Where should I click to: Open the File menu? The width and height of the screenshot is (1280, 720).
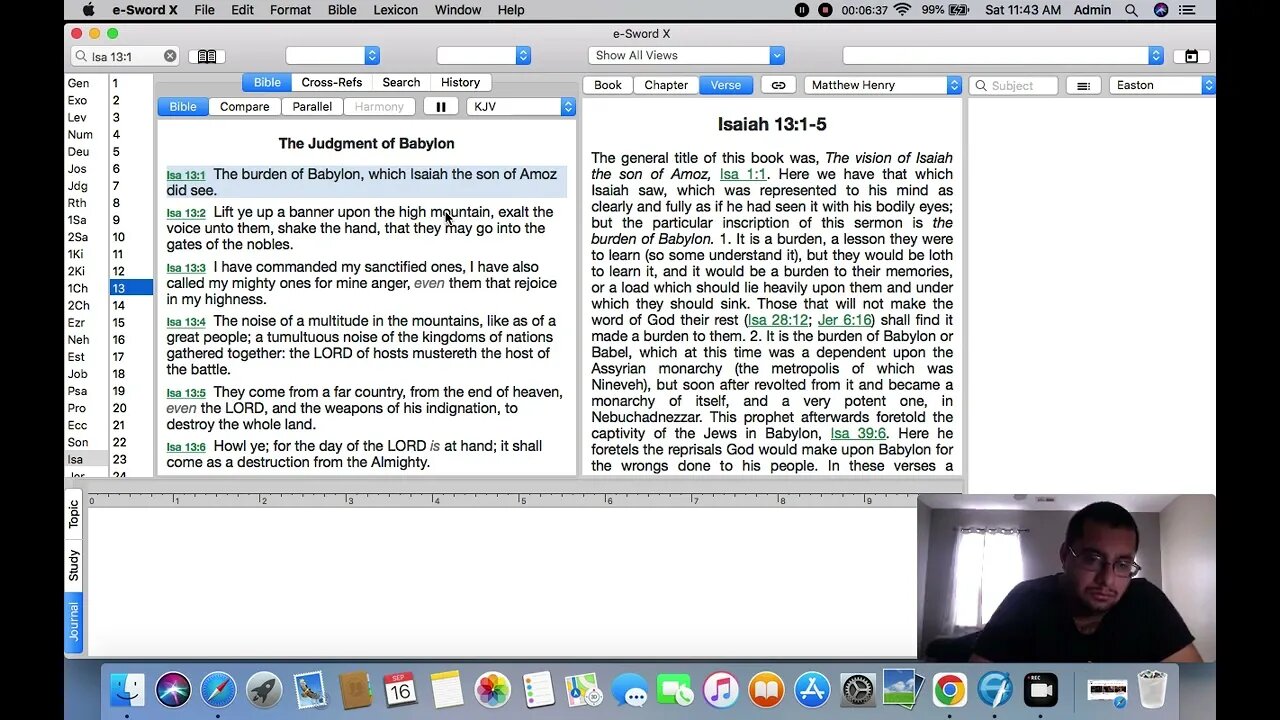pyautogui.click(x=204, y=10)
